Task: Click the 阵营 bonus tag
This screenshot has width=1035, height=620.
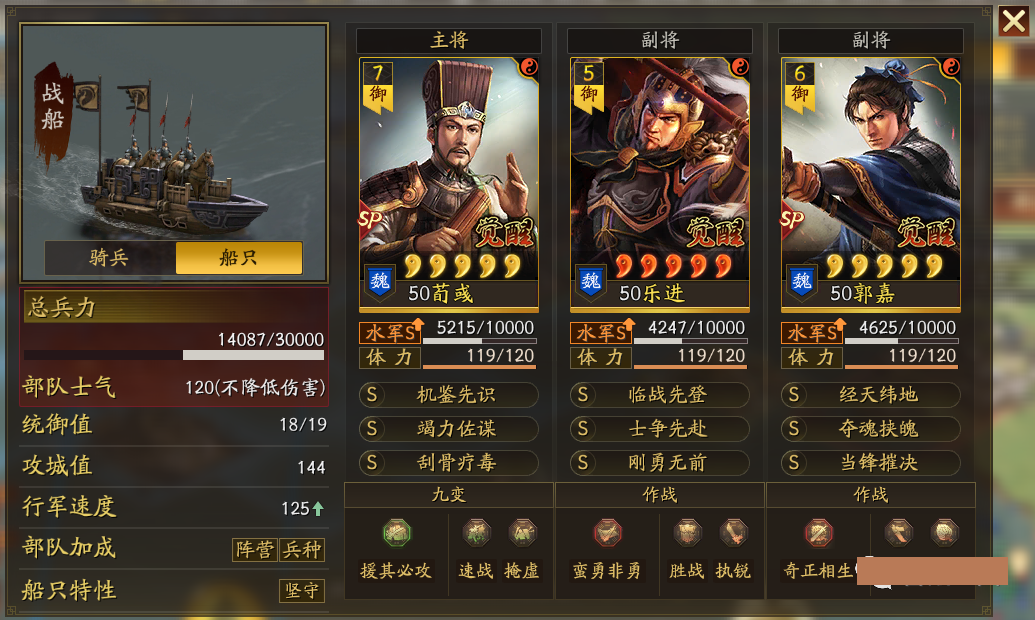Action: [255, 549]
